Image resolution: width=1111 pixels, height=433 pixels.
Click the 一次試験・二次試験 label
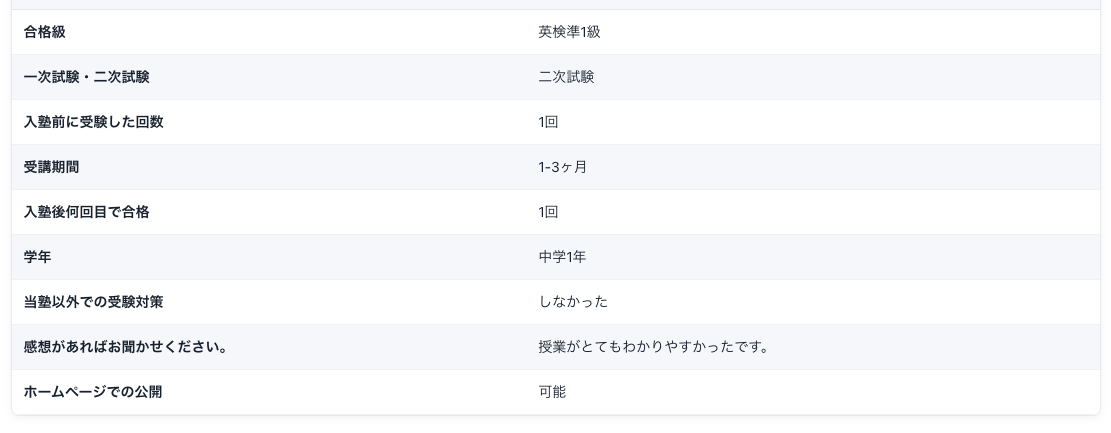pyautogui.click(x=86, y=77)
